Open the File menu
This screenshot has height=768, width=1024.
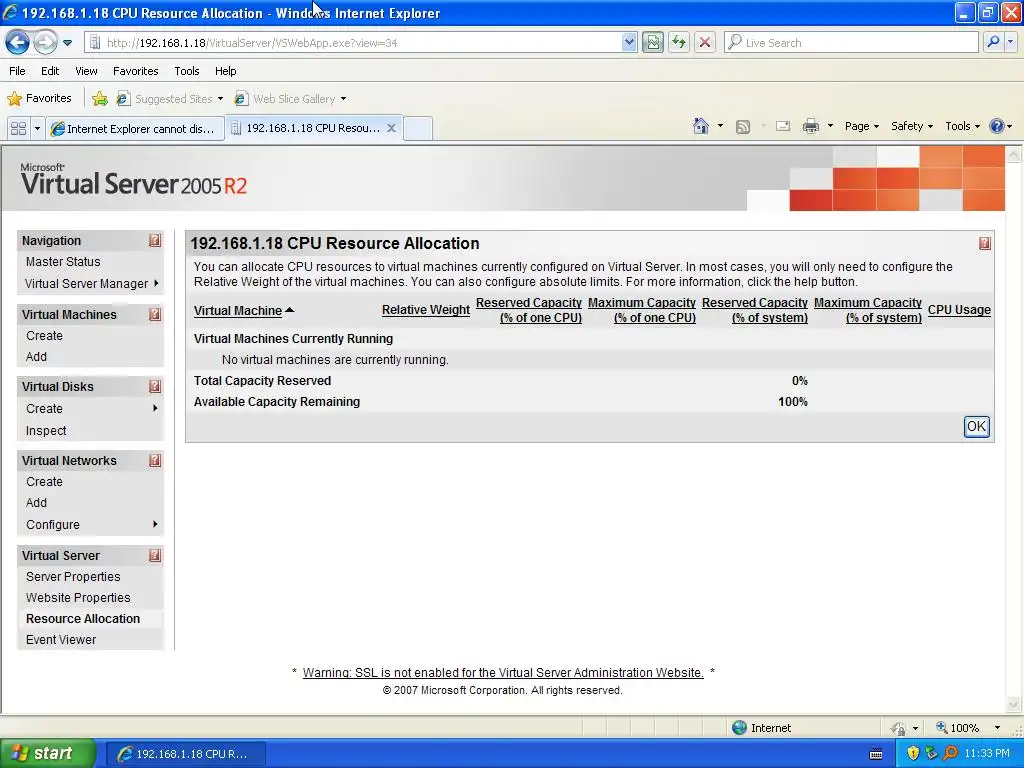pyautogui.click(x=17, y=71)
